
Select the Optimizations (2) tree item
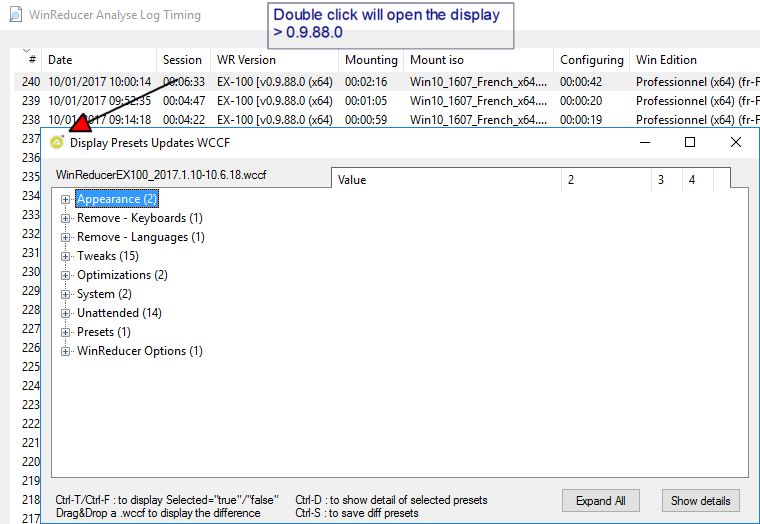122,275
